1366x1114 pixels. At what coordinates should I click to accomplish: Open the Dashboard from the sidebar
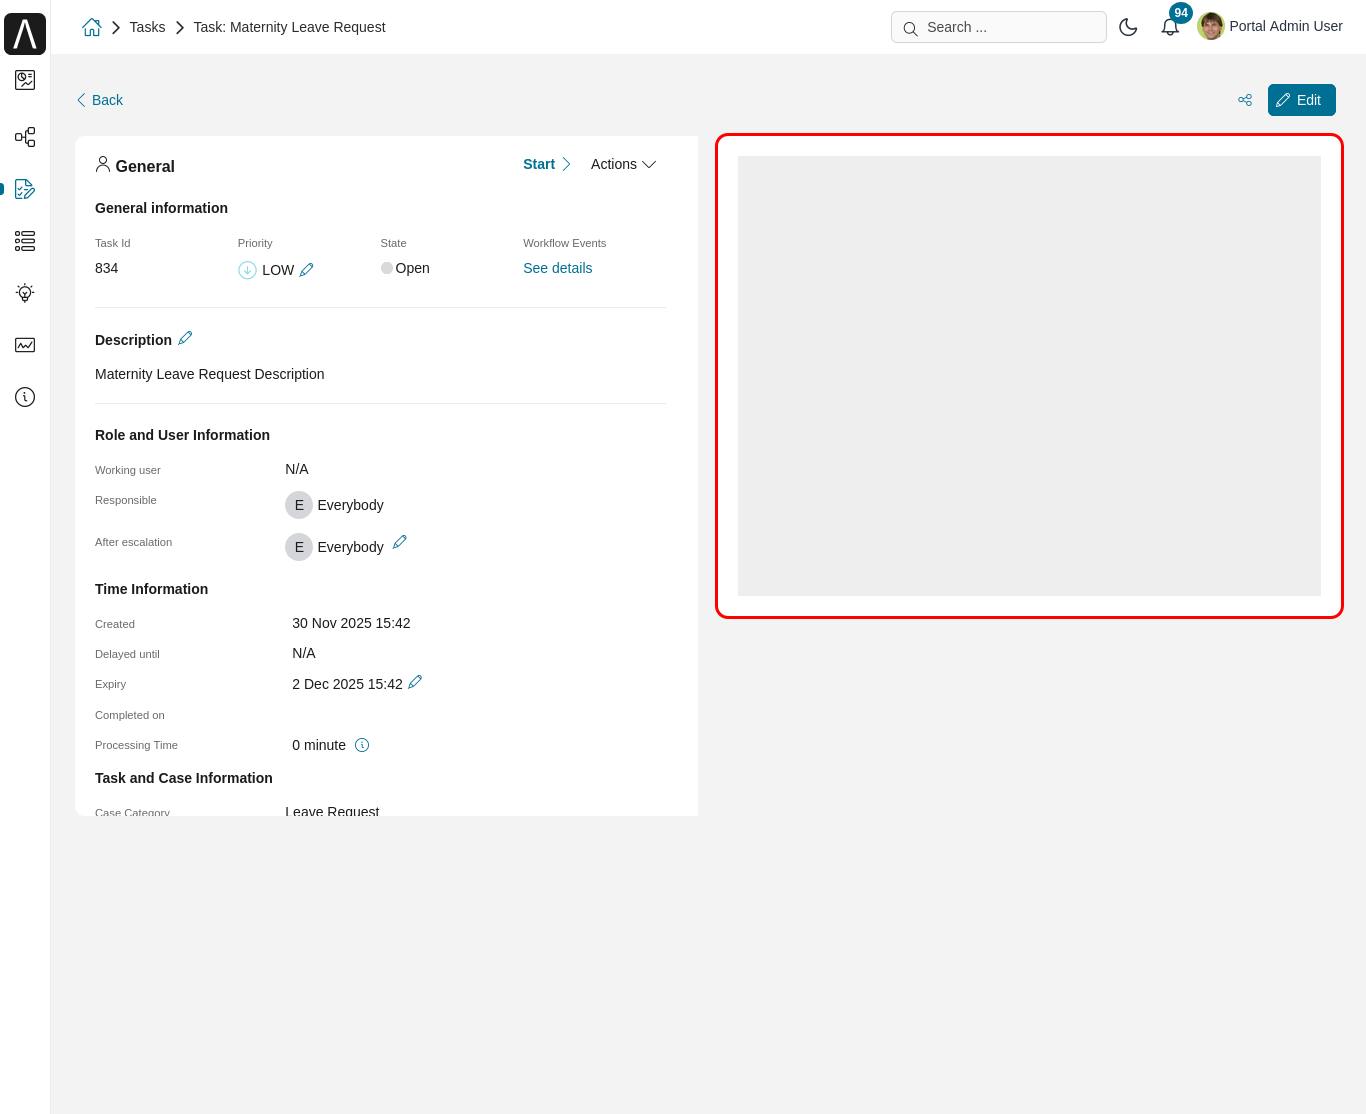tap(24, 80)
